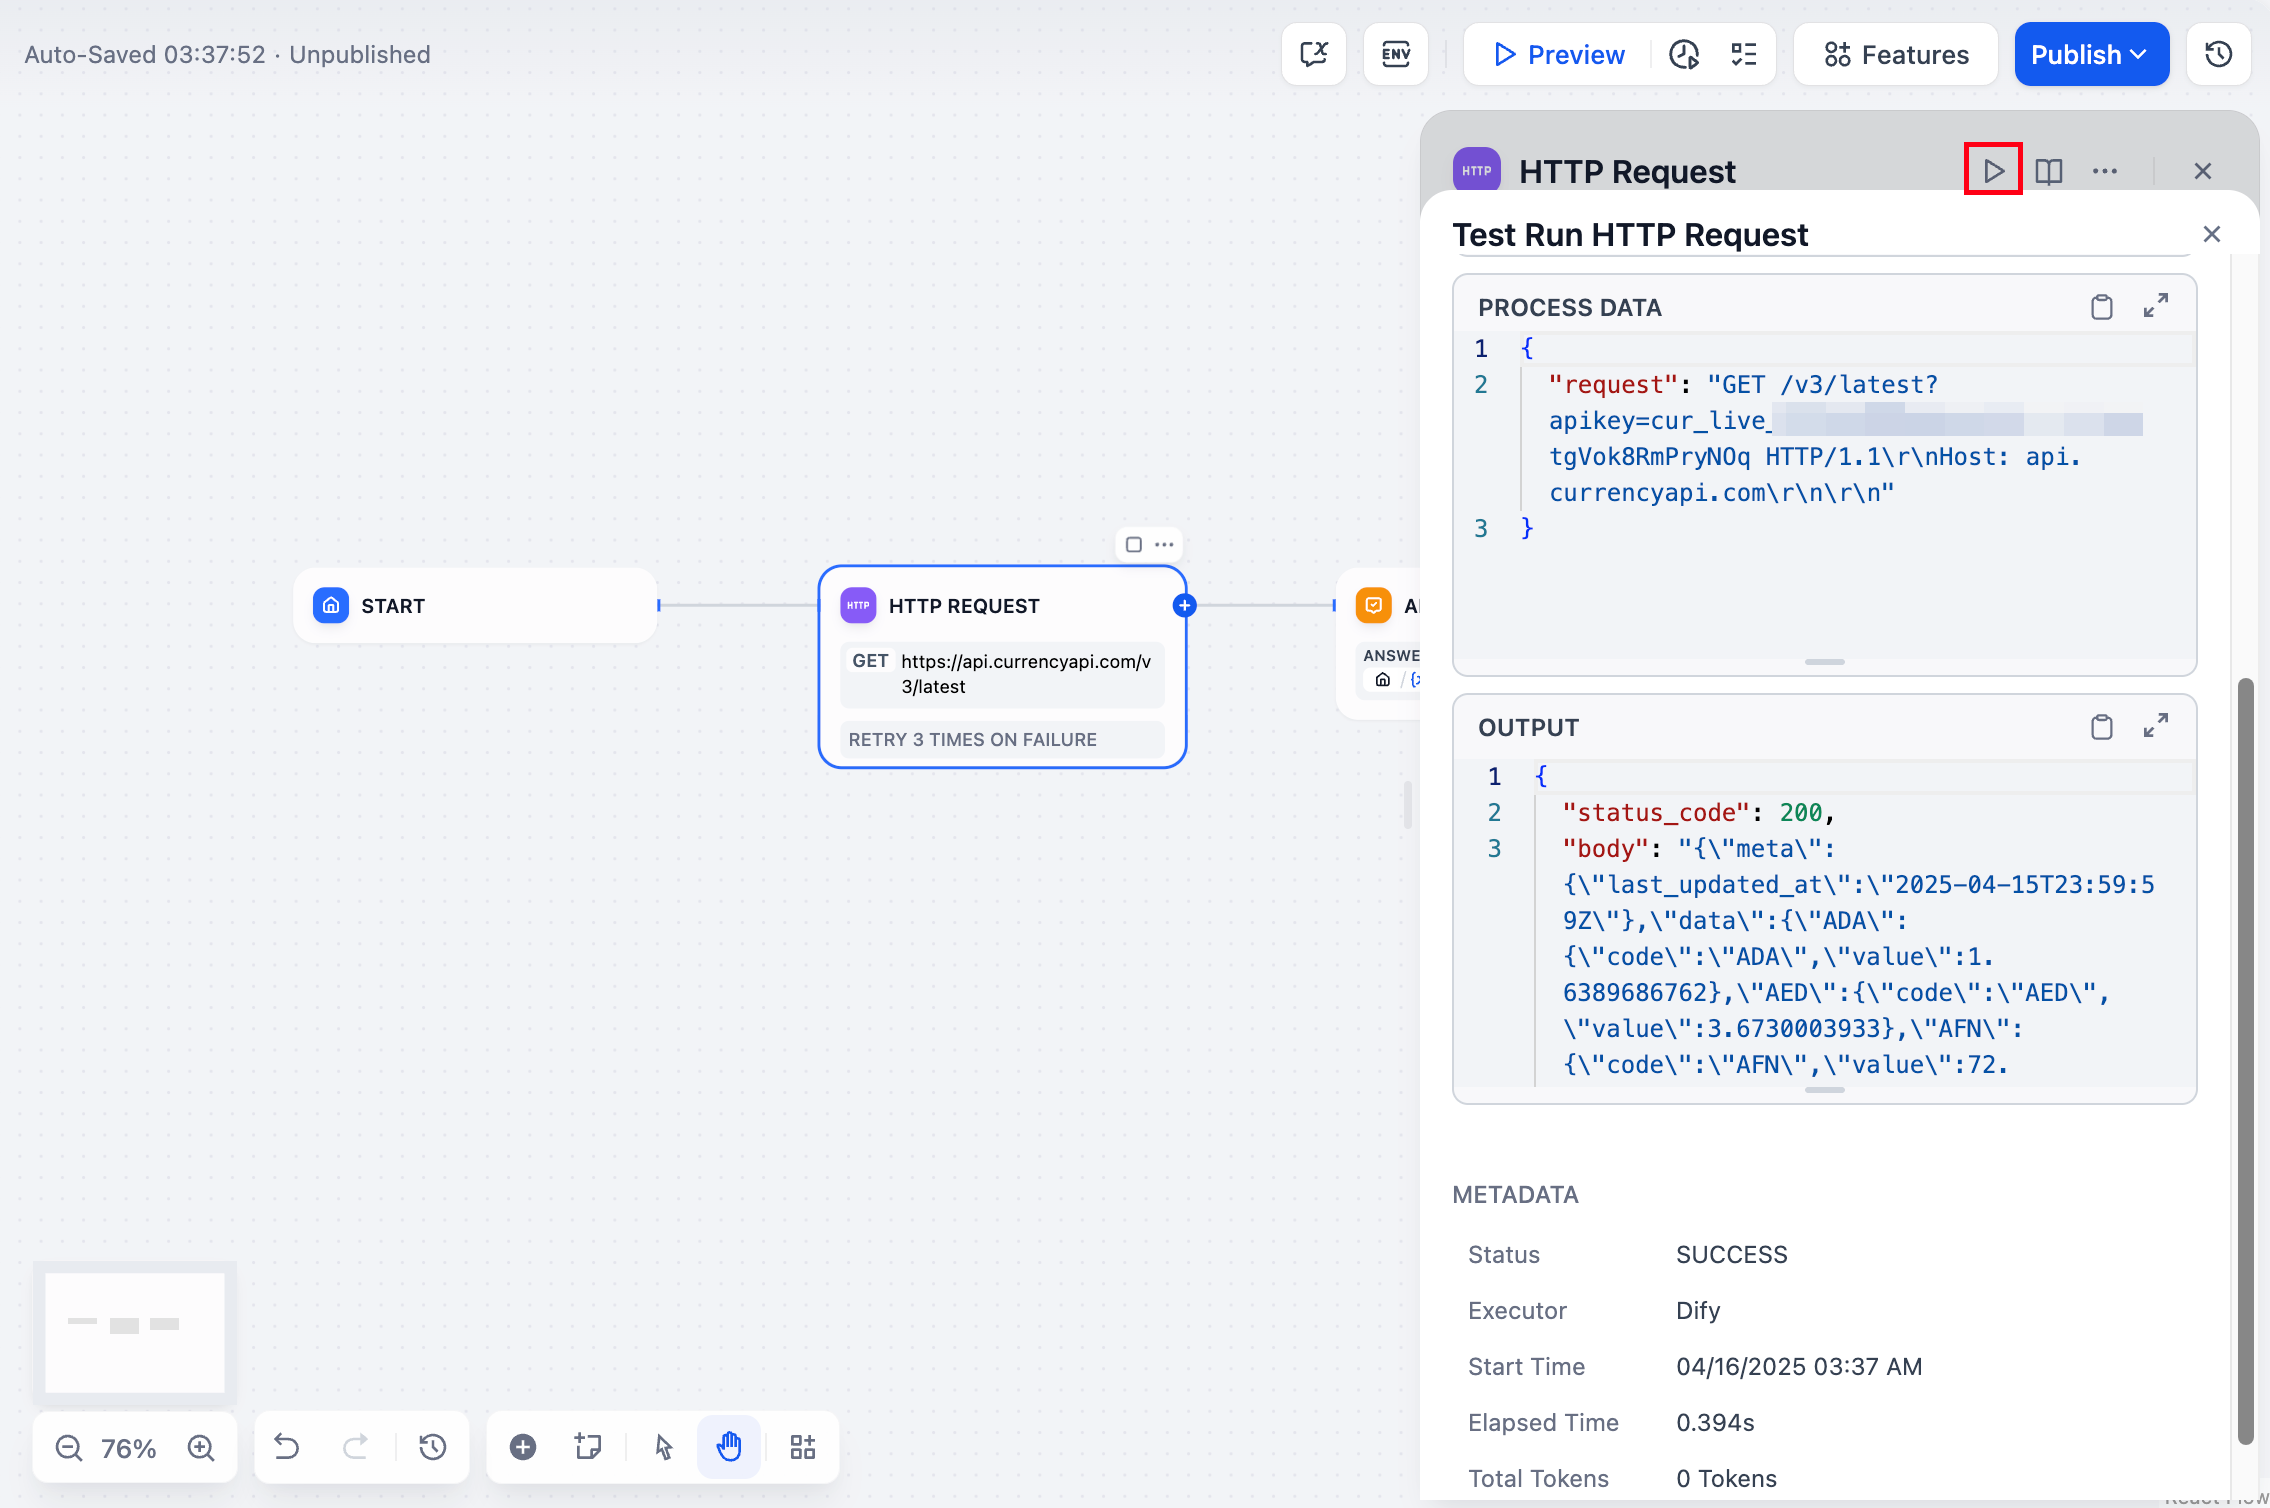
Task: Open the ENV environment variables icon
Action: coord(1395,54)
